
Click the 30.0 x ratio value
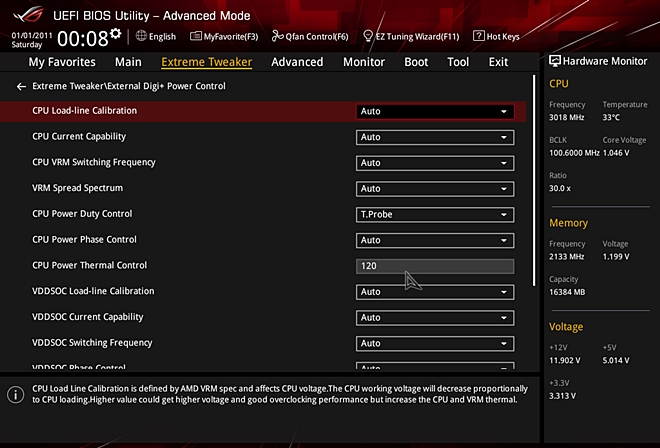click(560, 188)
